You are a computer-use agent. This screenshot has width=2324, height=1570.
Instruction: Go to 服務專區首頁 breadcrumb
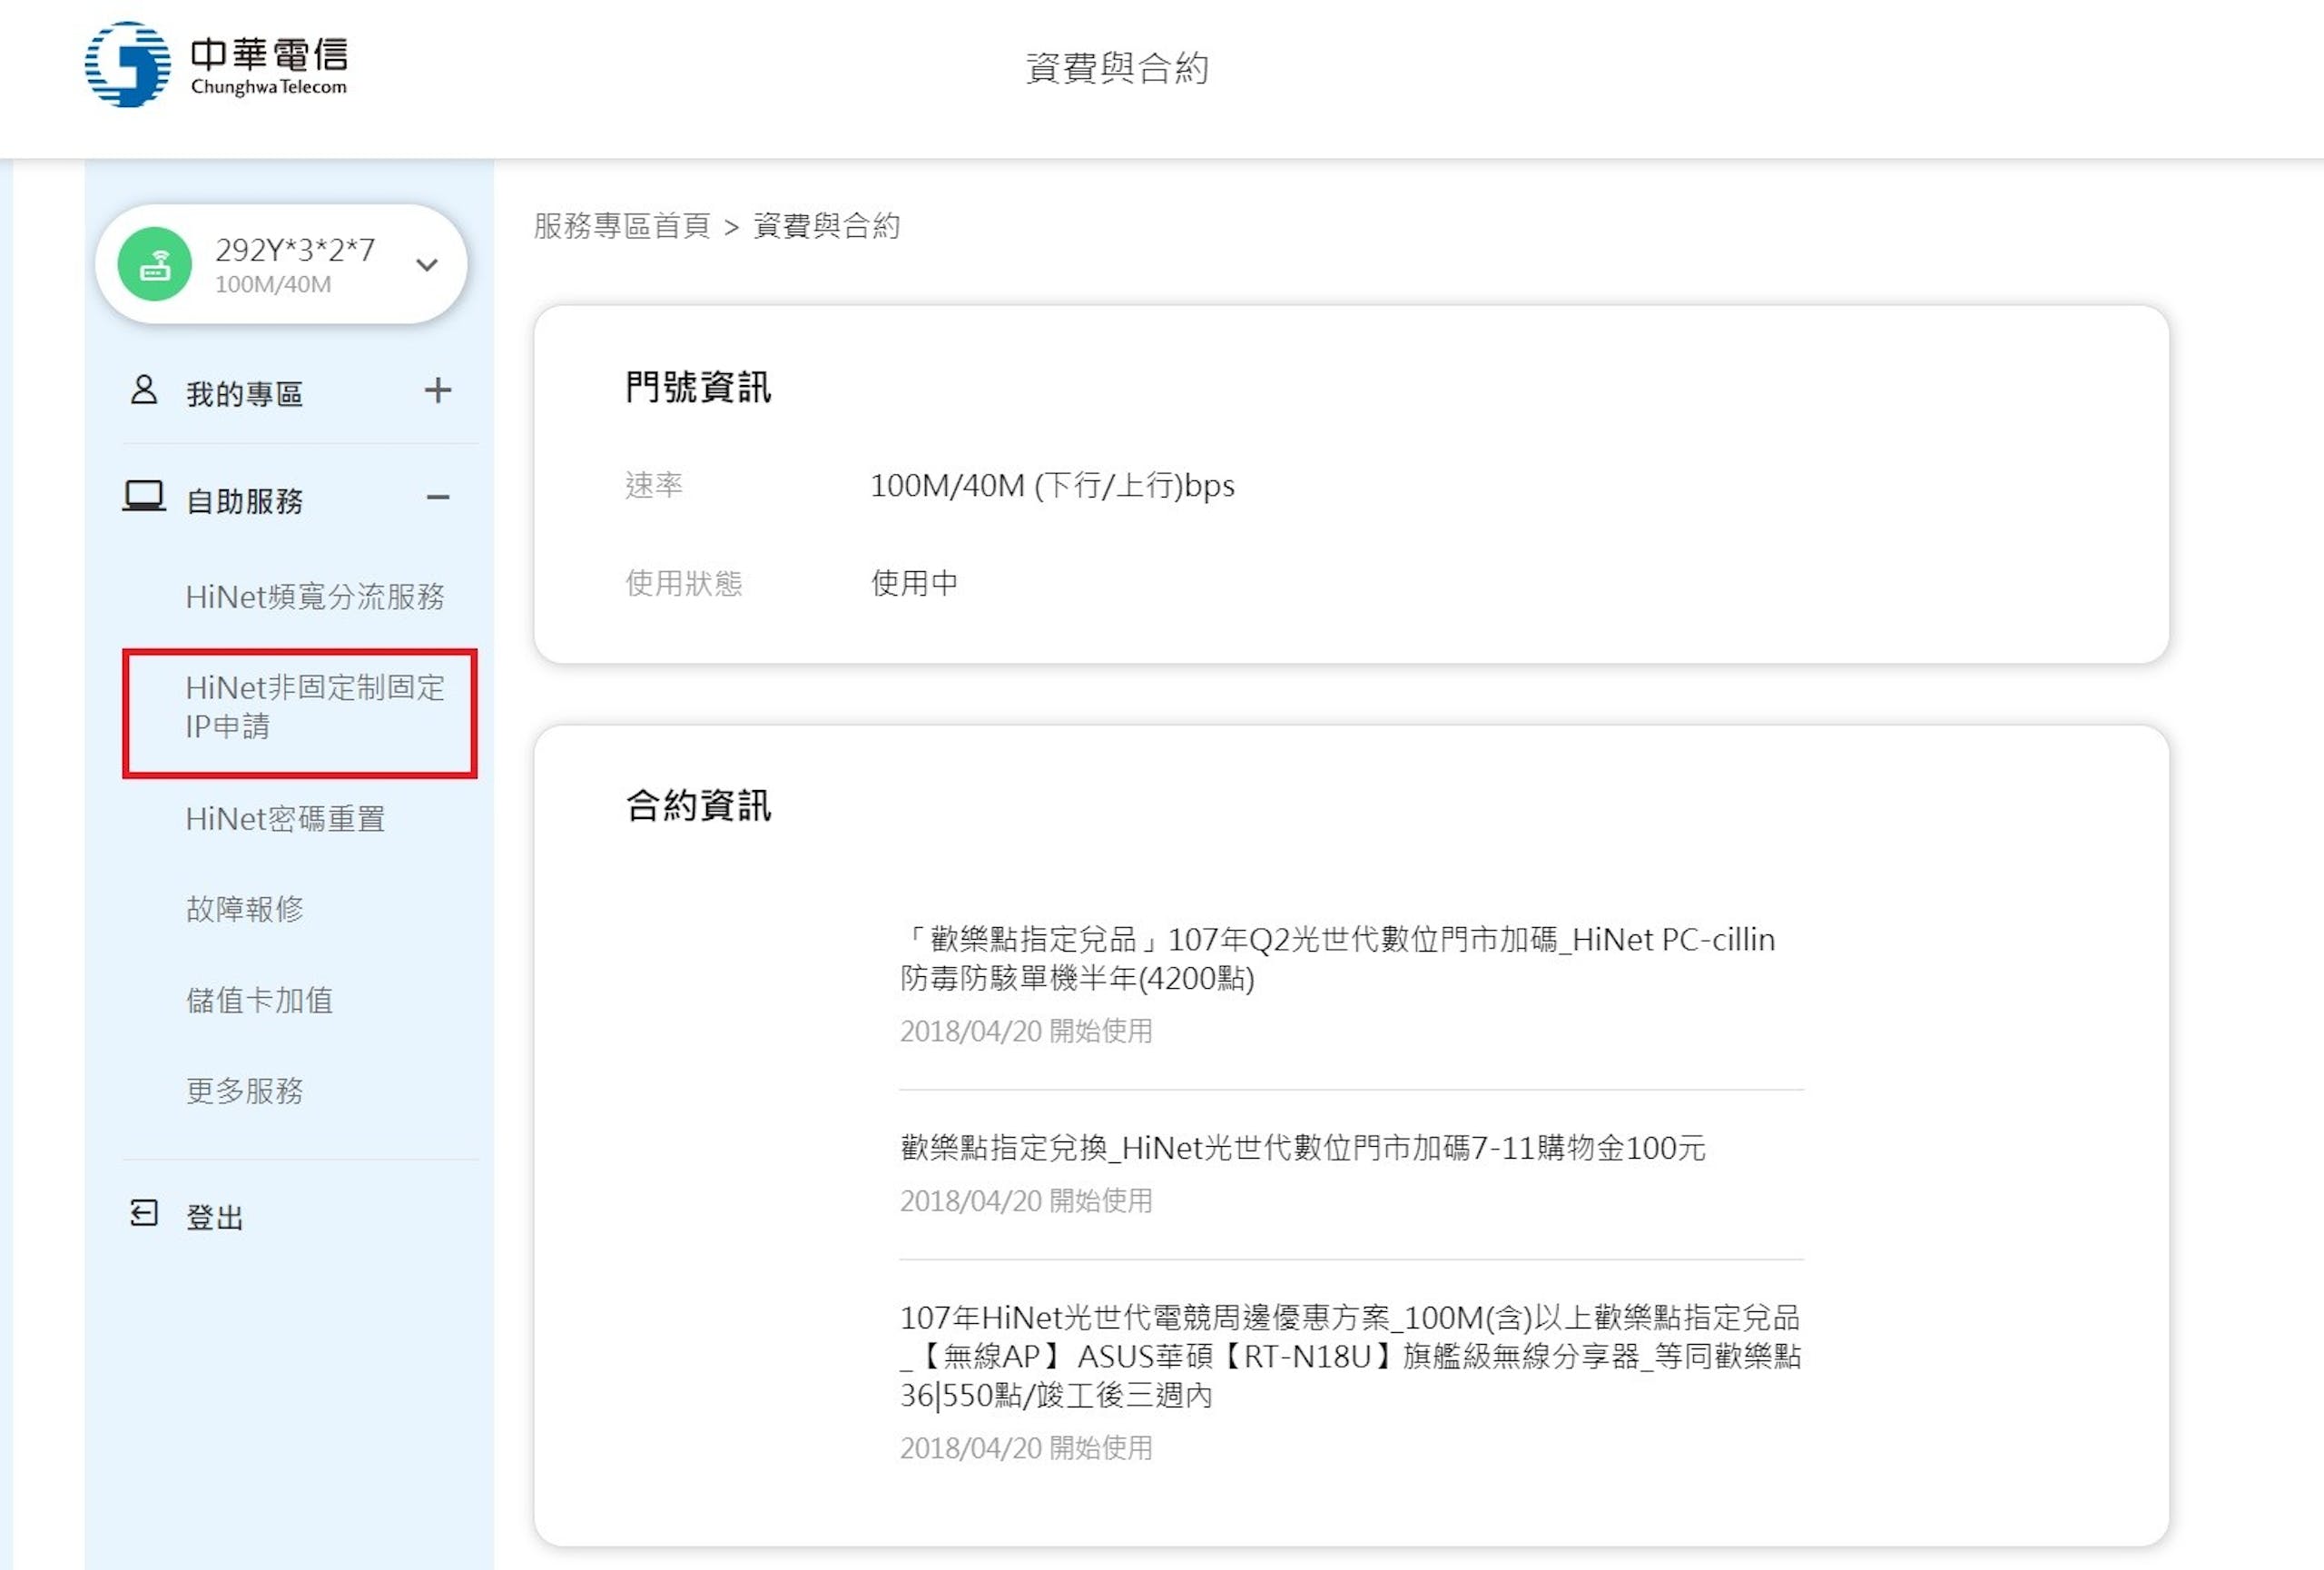tap(621, 226)
